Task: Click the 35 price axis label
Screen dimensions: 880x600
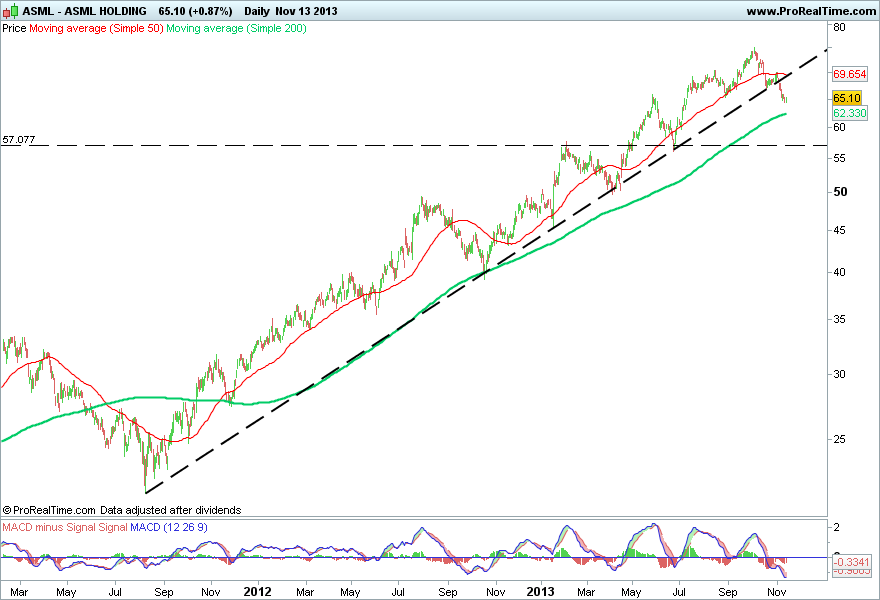Action: click(x=839, y=319)
